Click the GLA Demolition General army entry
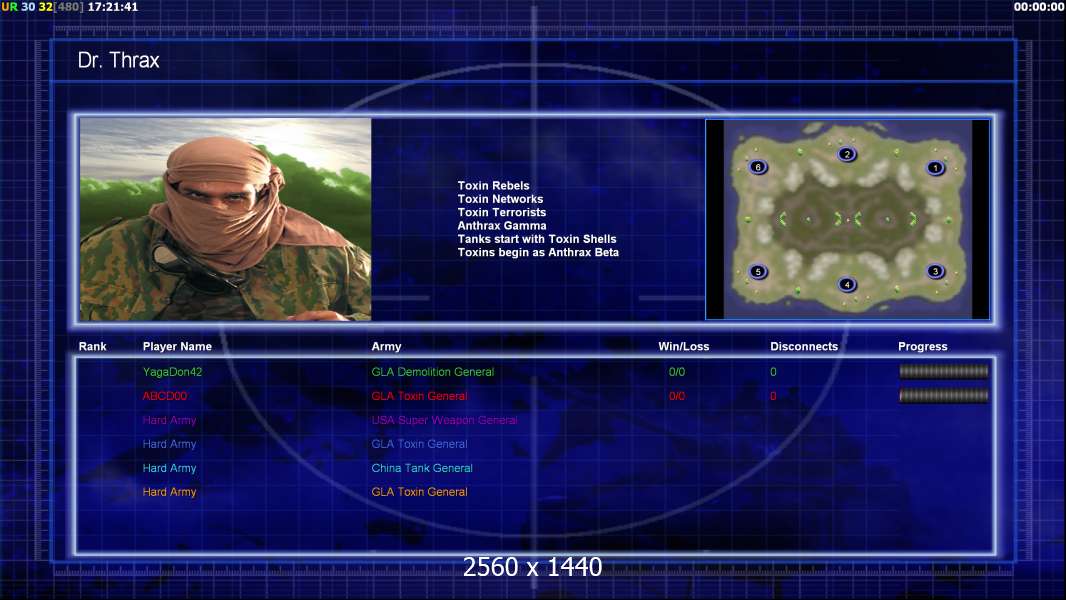The width and height of the screenshot is (1066, 600). coord(432,372)
